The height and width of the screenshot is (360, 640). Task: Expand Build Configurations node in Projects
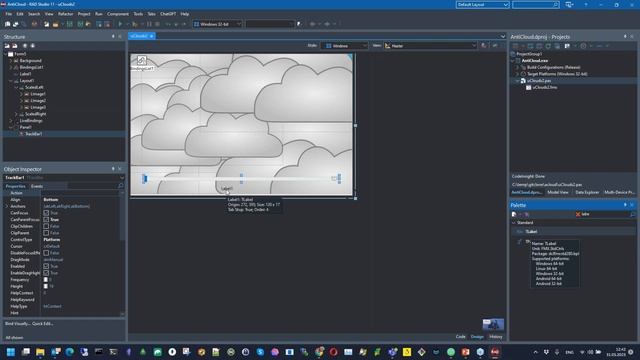[518, 67]
